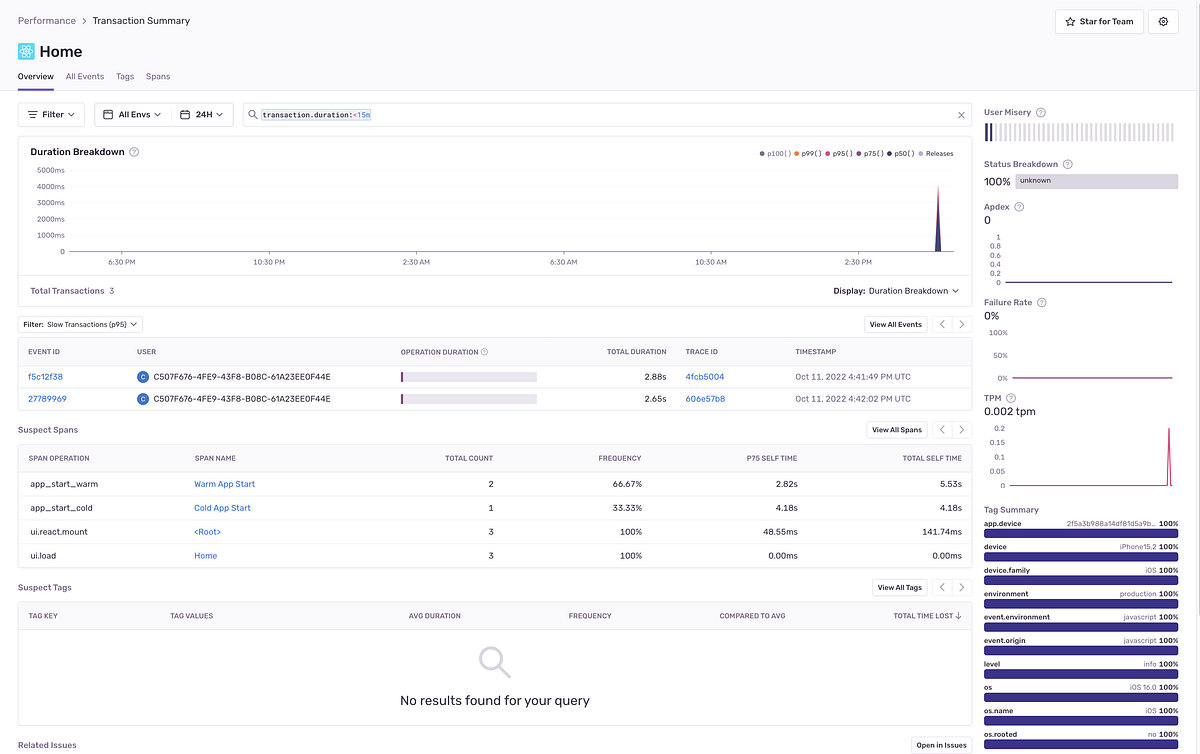This screenshot has width=1200, height=754.
Task: Click the Performance breadcrumb
Action: point(46,20)
